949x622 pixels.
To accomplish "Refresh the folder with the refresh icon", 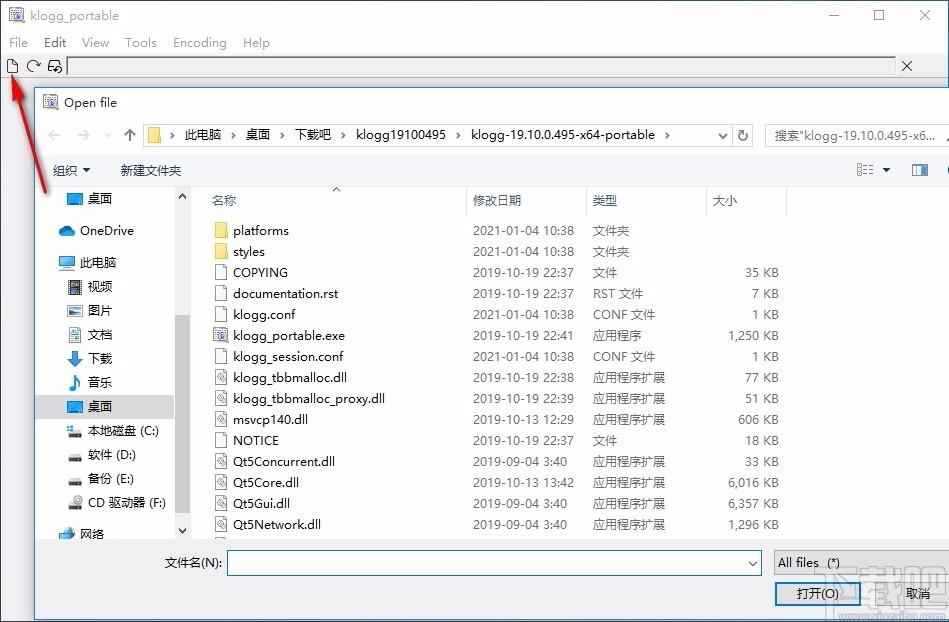I will click(x=743, y=136).
